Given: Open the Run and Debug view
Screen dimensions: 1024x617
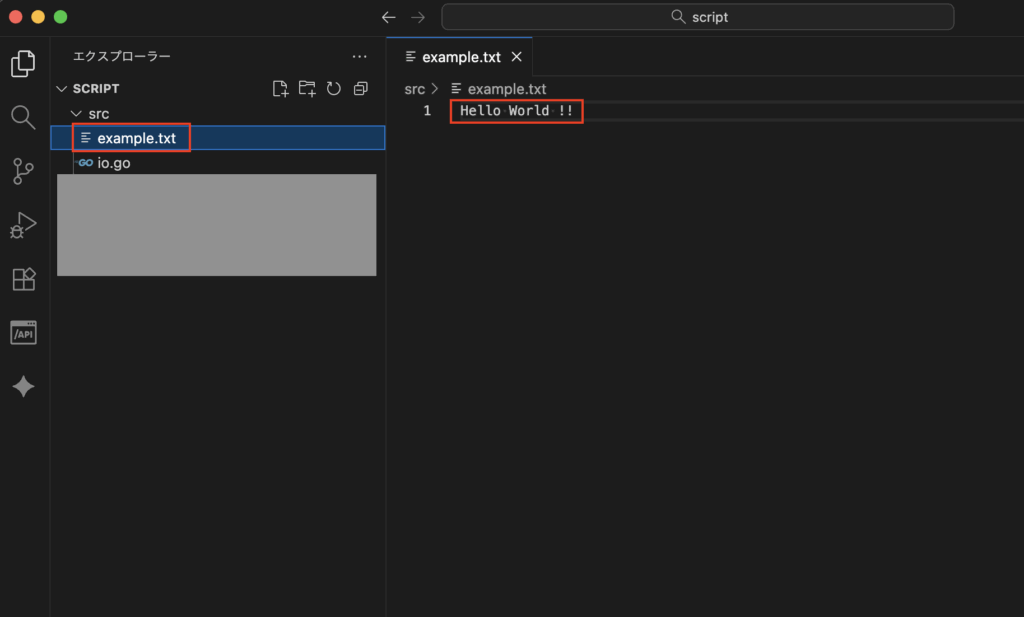Looking at the screenshot, I should click(23, 225).
